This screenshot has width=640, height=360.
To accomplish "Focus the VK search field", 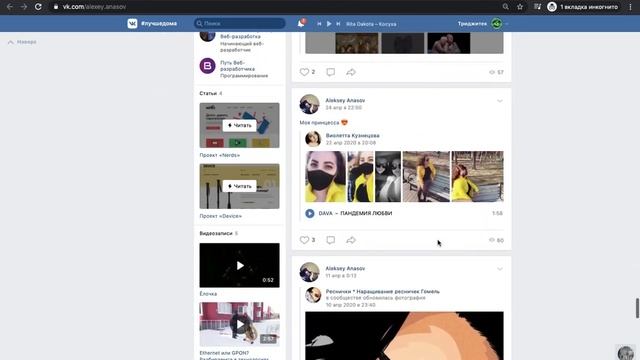I will [240, 24].
